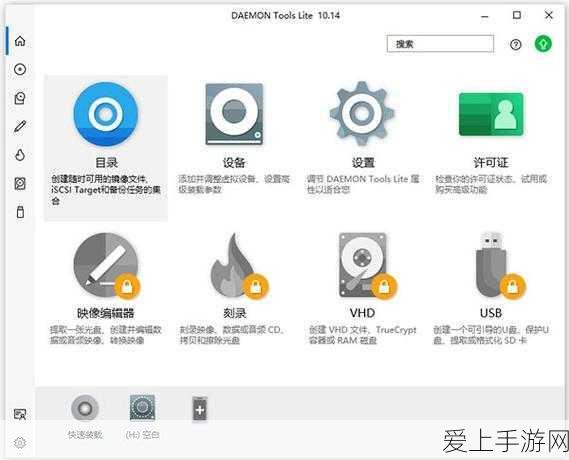The width and height of the screenshot is (569, 460).
Task: Open the Images disc sidebar icon
Action: coord(20,69)
